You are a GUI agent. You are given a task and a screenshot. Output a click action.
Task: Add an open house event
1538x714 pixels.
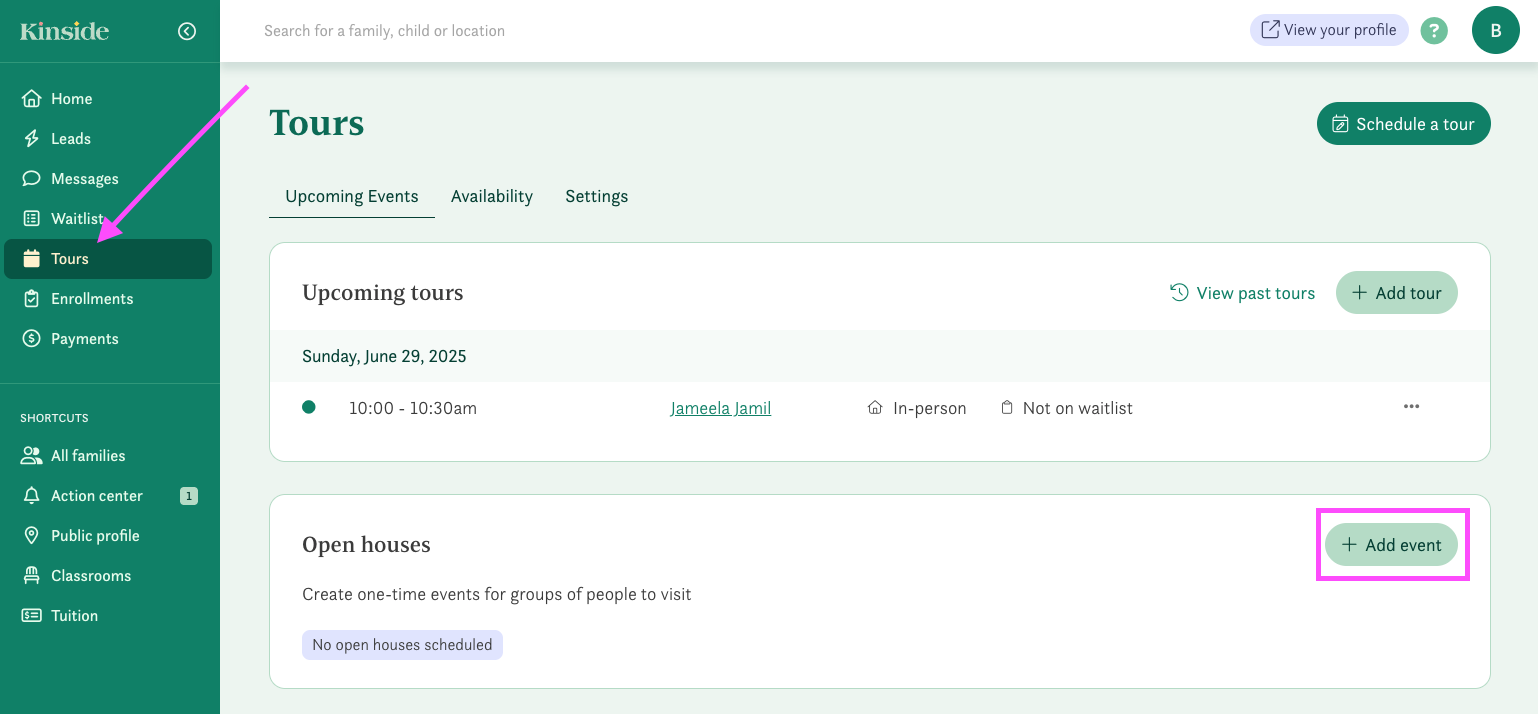pyautogui.click(x=1391, y=544)
